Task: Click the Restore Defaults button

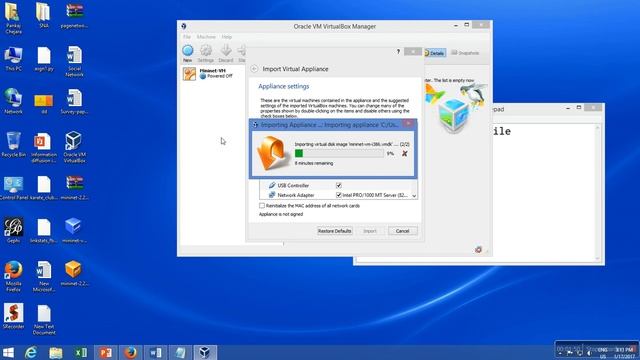Action: [x=335, y=231]
